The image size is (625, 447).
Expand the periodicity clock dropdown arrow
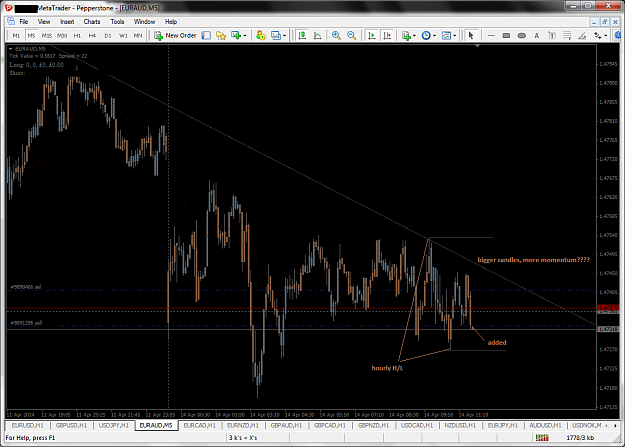(434, 35)
